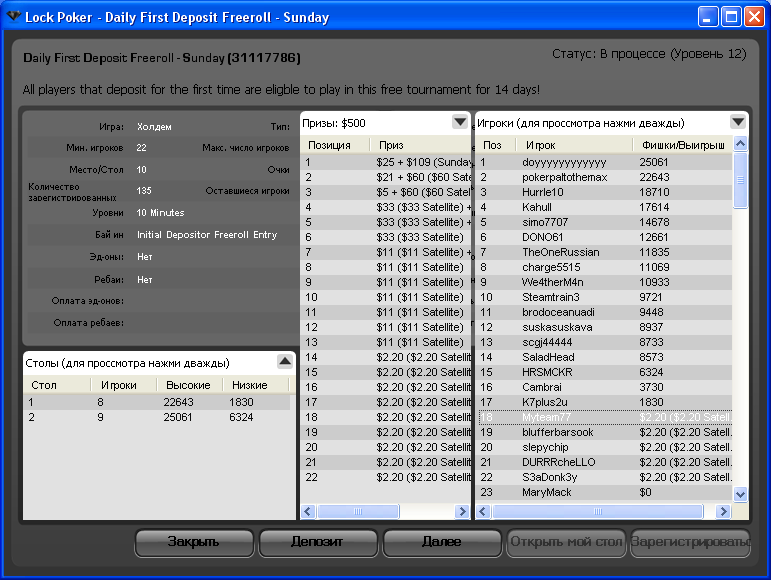The width and height of the screenshot is (771, 580).
Task: Select player DONO61
Action: pyautogui.click(x=605, y=237)
